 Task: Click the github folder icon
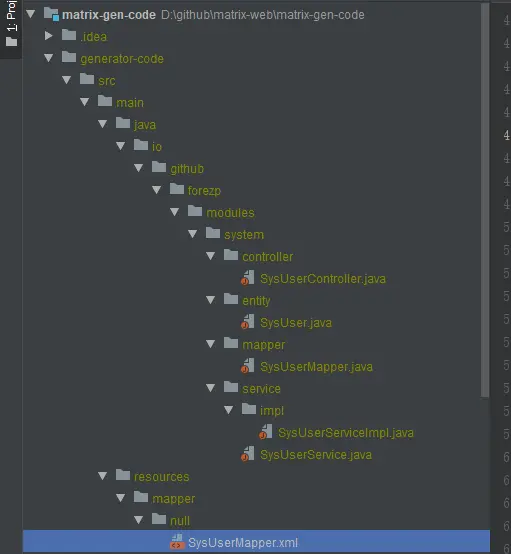point(159,167)
